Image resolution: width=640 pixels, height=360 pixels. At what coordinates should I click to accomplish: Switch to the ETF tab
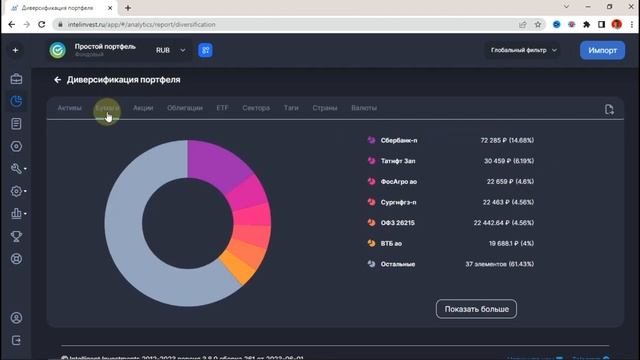pos(222,108)
